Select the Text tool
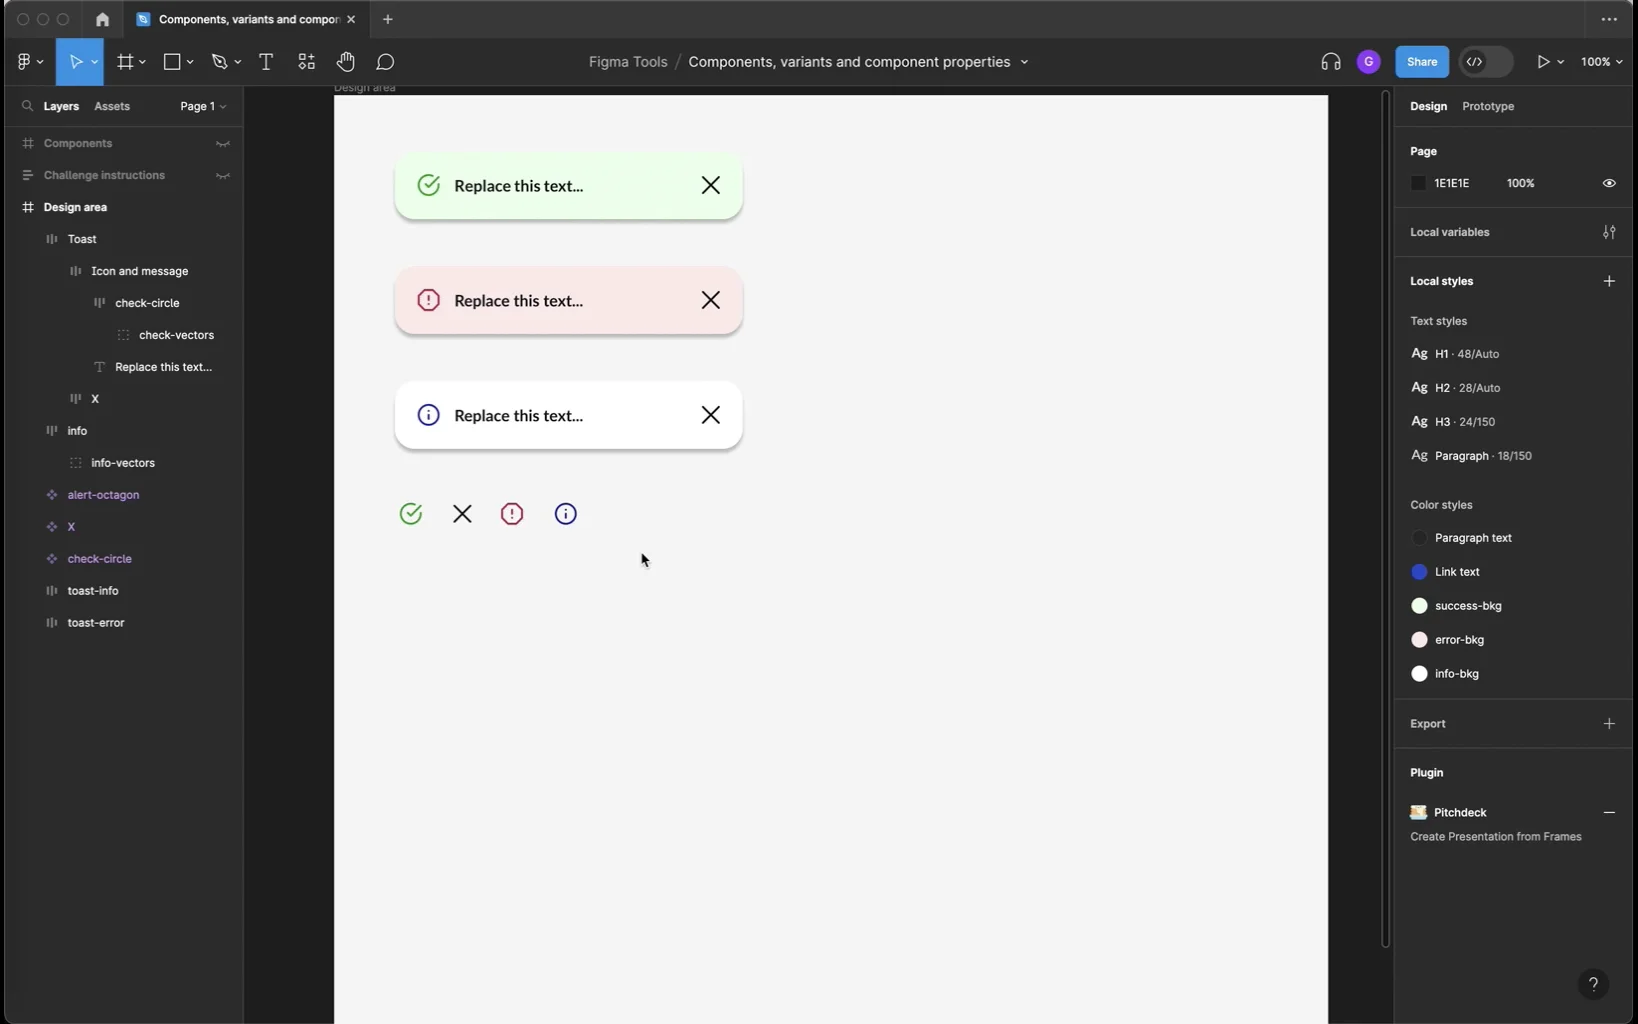This screenshot has width=1638, height=1024. pyautogui.click(x=266, y=61)
